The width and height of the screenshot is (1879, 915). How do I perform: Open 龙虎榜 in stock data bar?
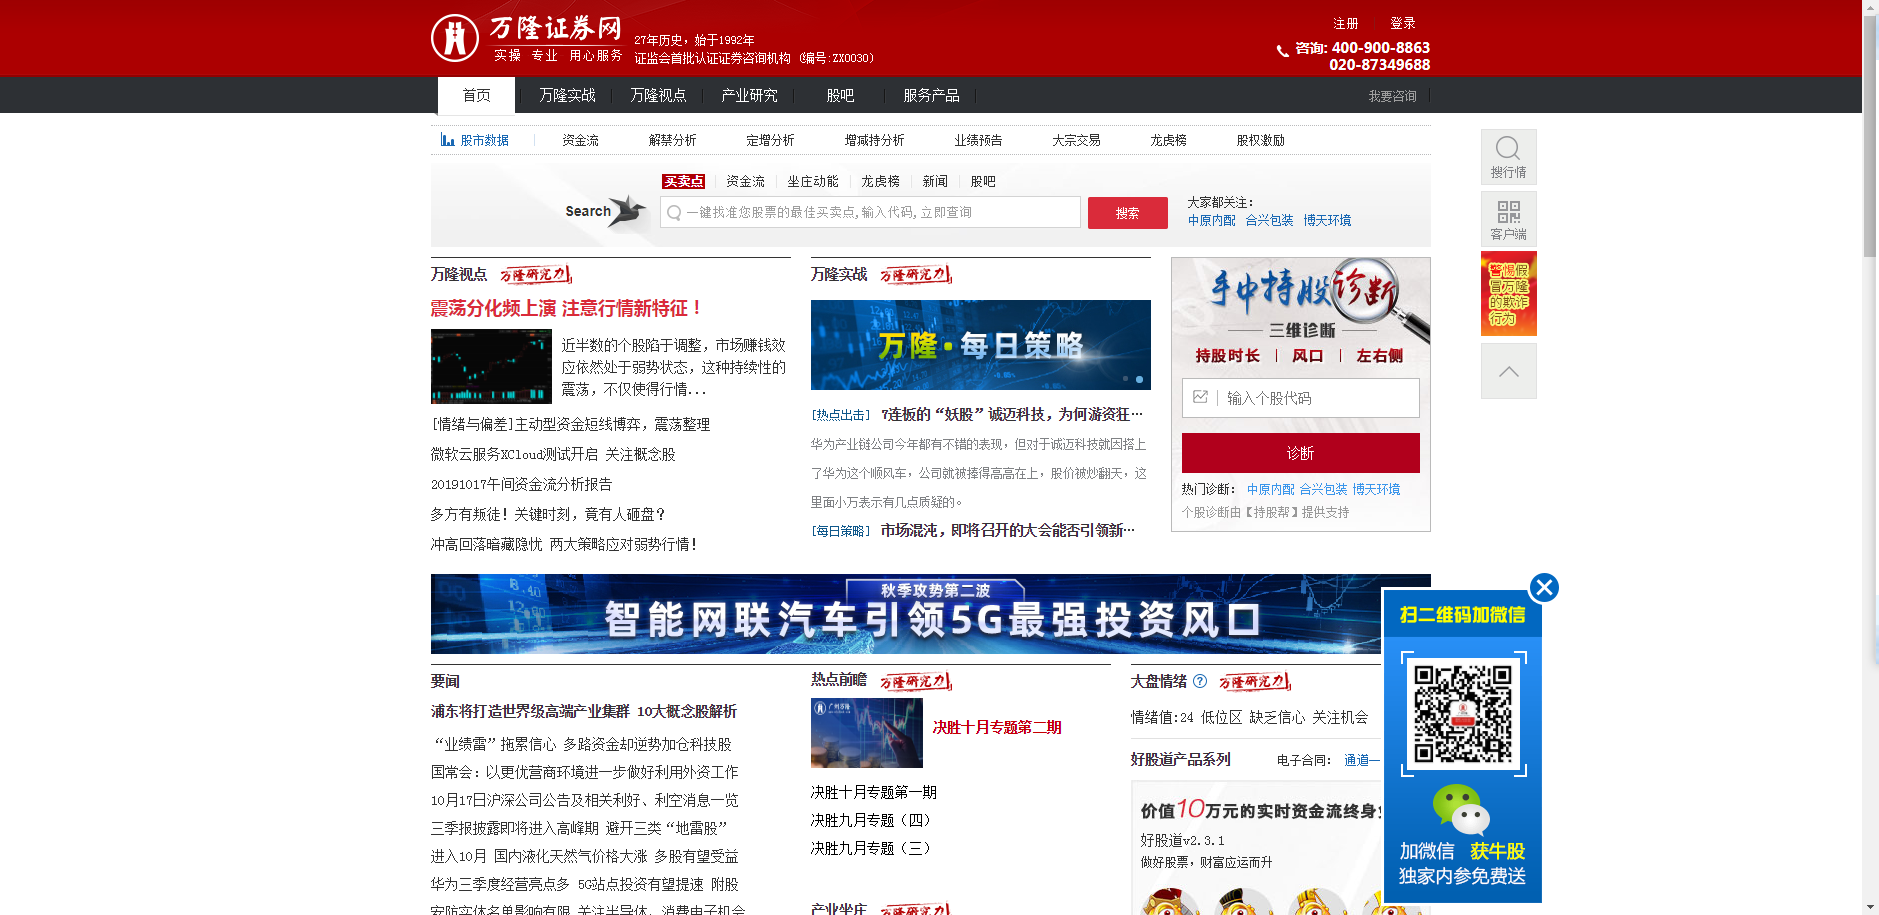pos(1168,141)
